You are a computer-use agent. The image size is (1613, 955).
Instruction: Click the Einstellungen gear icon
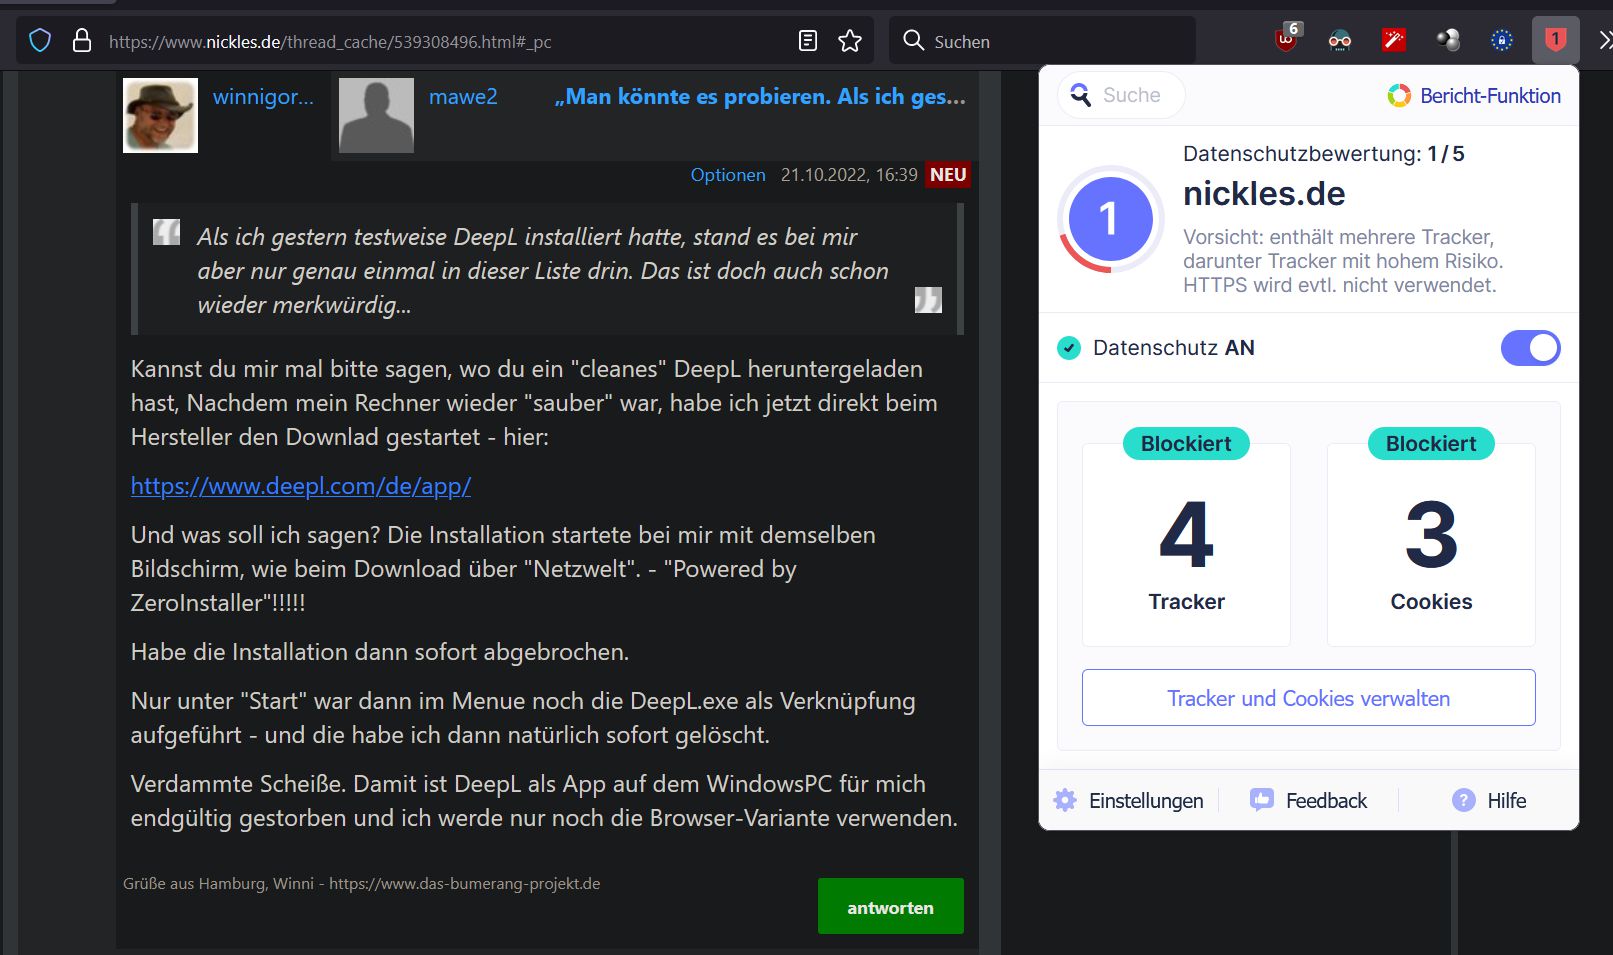coord(1065,800)
